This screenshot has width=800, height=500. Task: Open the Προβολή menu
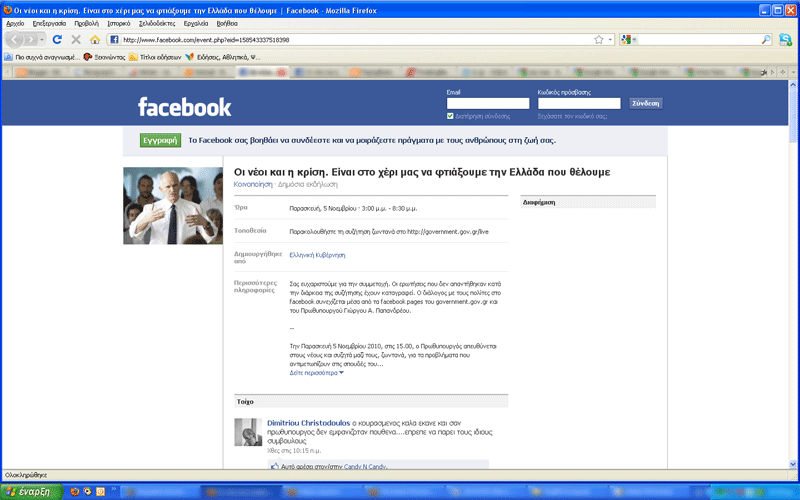coord(86,23)
